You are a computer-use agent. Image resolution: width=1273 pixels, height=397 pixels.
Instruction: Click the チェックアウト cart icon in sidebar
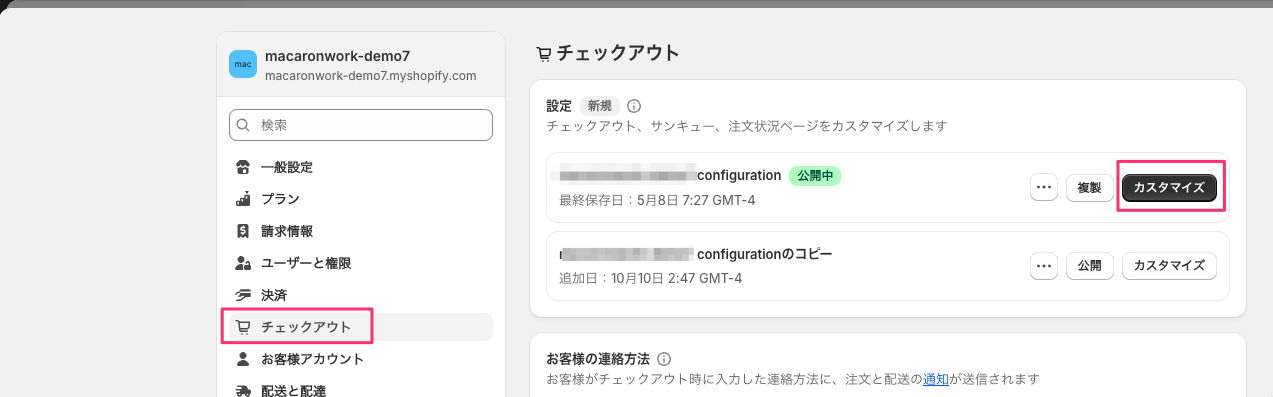[x=243, y=327]
